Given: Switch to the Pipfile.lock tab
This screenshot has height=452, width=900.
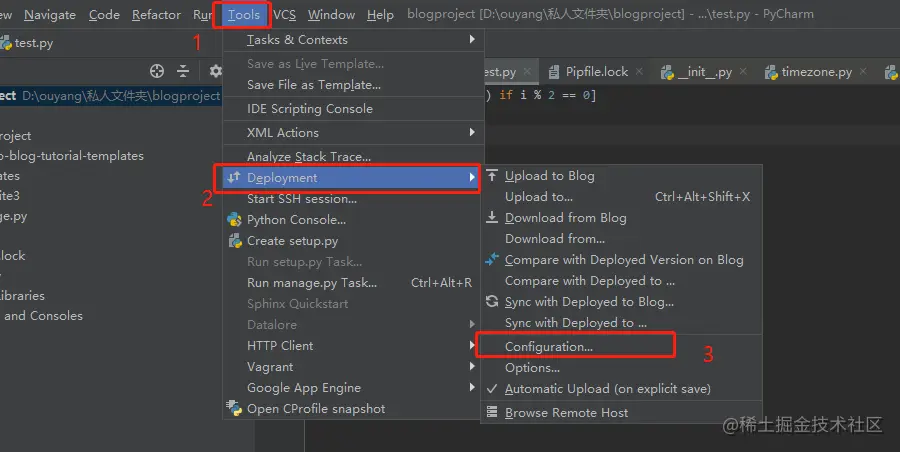Looking at the screenshot, I should click(596, 72).
